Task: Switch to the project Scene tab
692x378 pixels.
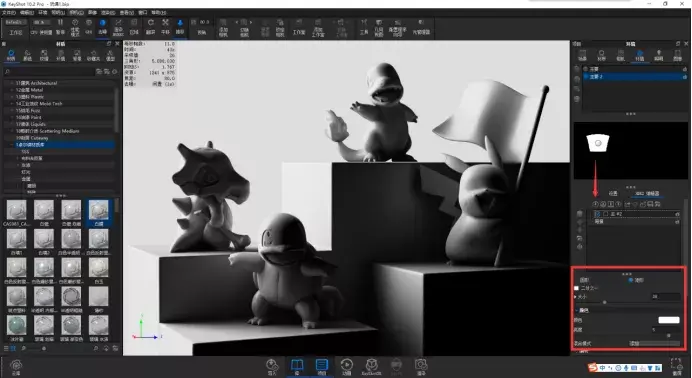Action: pyautogui.click(x=583, y=55)
